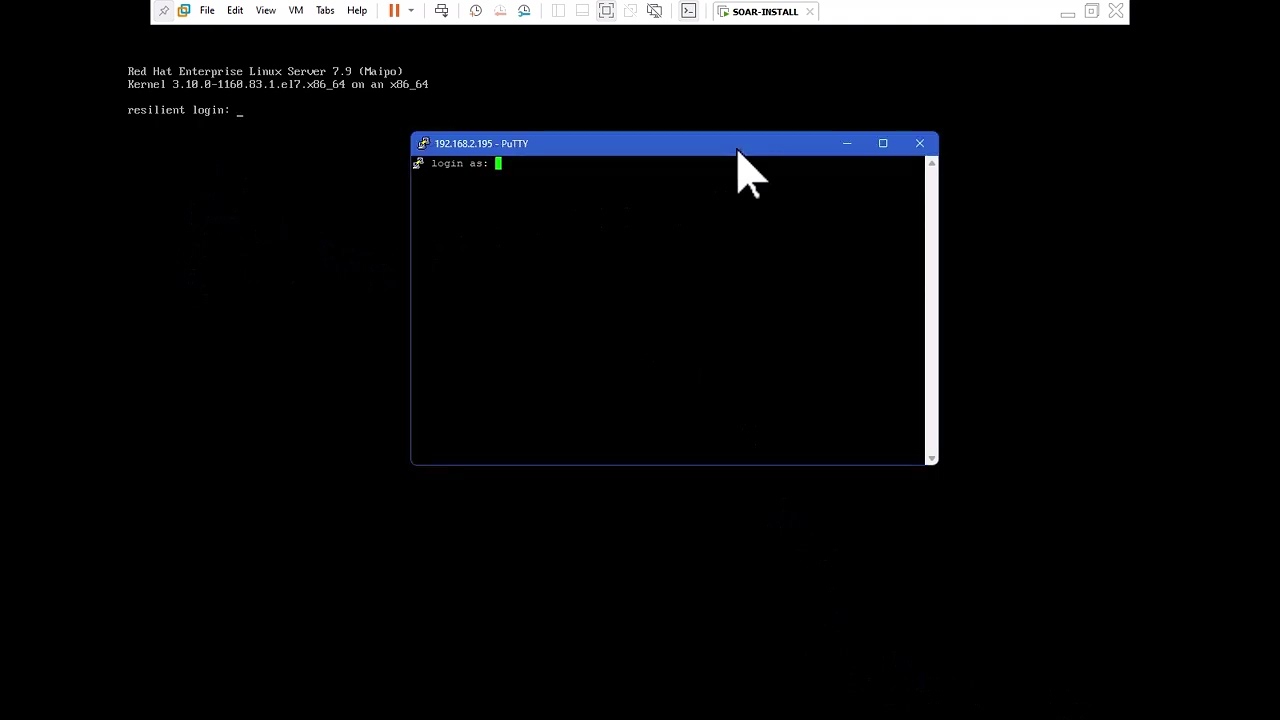Click the 'login as:' prompt in PuTTY
Image resolution: width=1280 pixels, height=720 pixels.
click(x=460, y=163)
